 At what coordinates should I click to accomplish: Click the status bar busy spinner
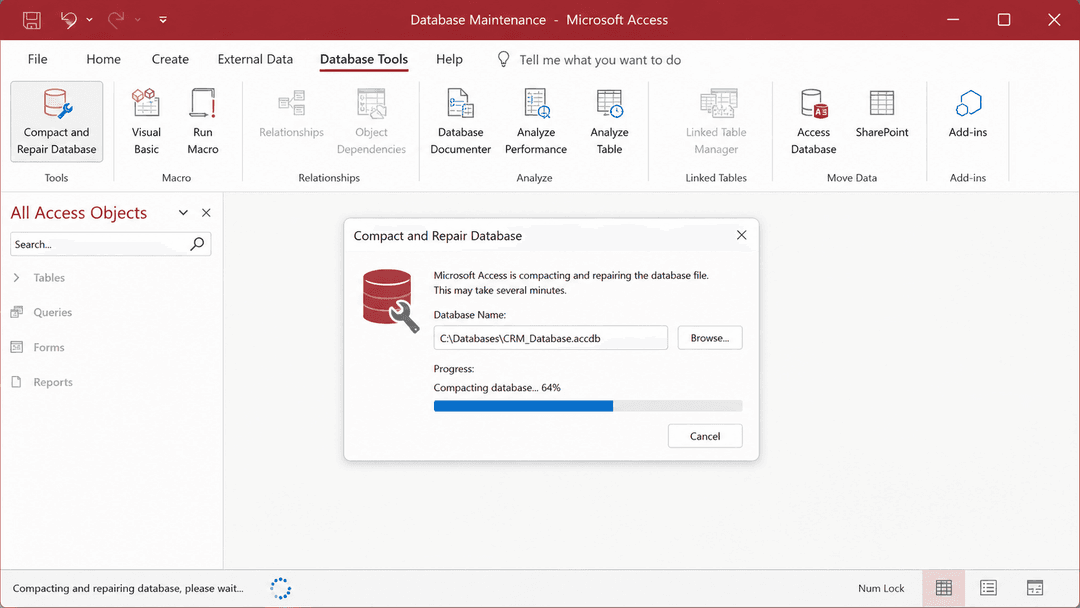coord(280,588)
